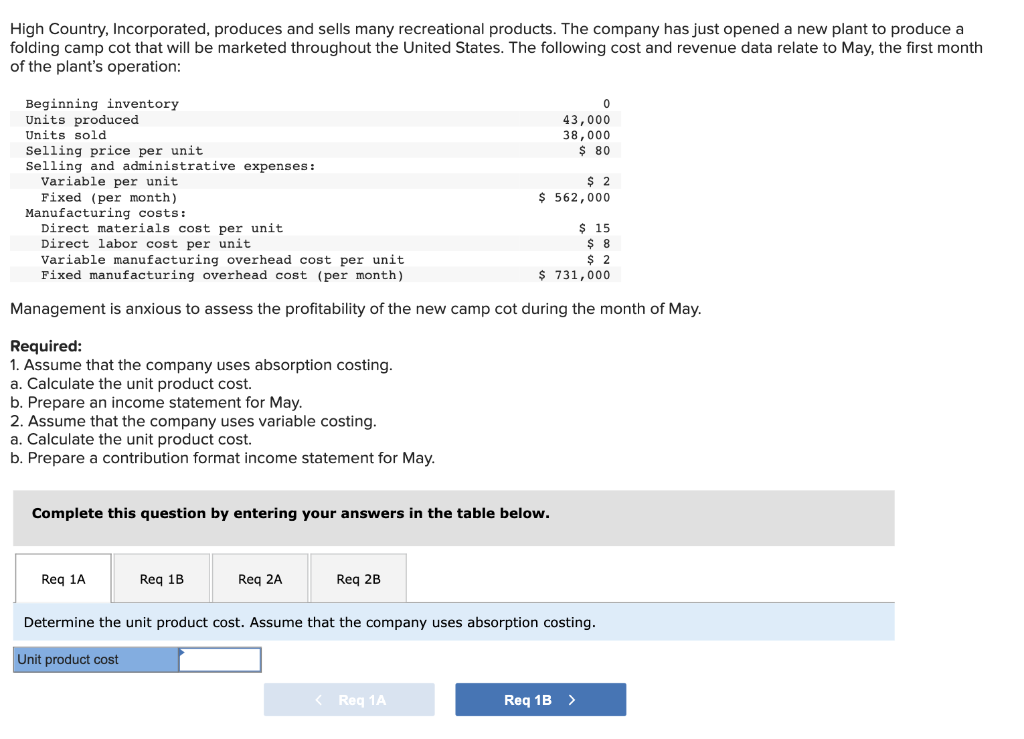The height and width of the screenshot is (739, 1024).
Task: Select the Unit product cost label cell
Action: coord(96,659)
